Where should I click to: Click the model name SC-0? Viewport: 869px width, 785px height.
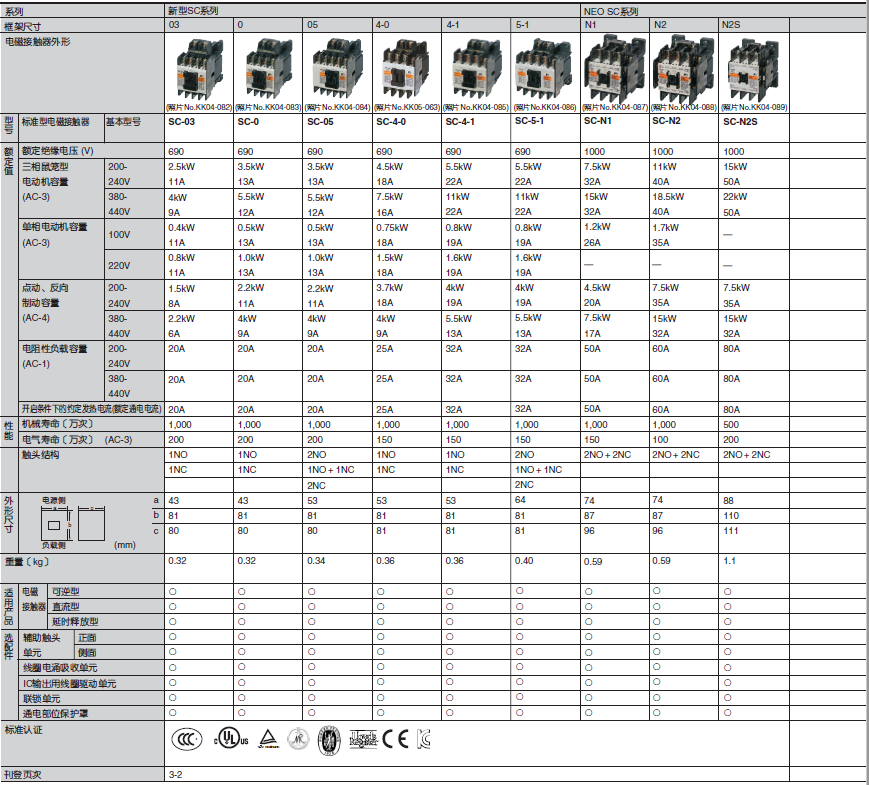coord(248,122)
